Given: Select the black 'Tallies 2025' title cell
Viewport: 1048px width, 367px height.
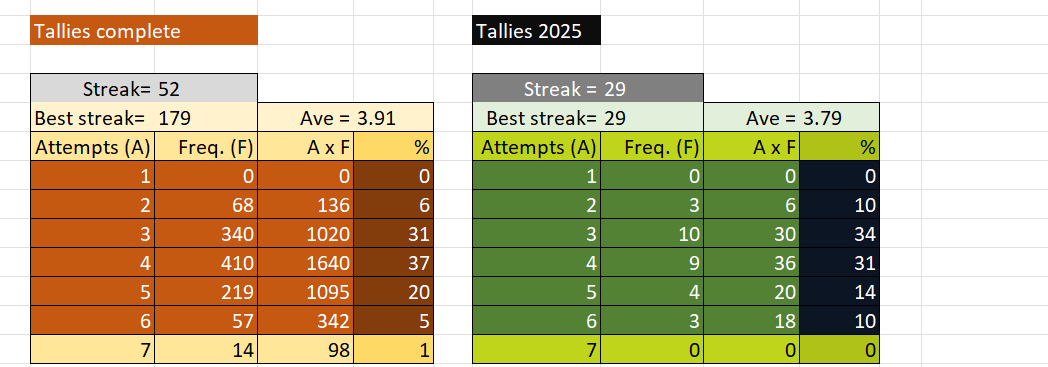Looking at the screenshot, I should coord(537,31).
